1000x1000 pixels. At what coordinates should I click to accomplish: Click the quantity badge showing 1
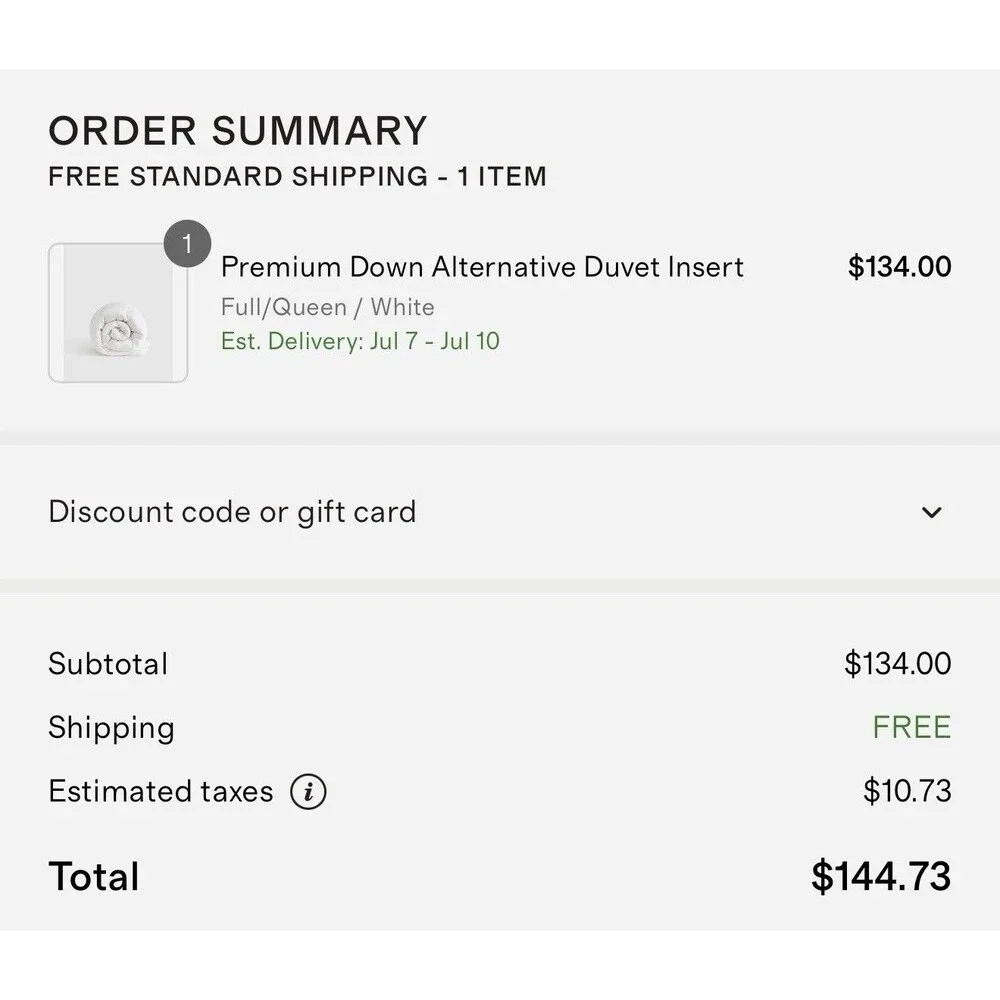187,244
